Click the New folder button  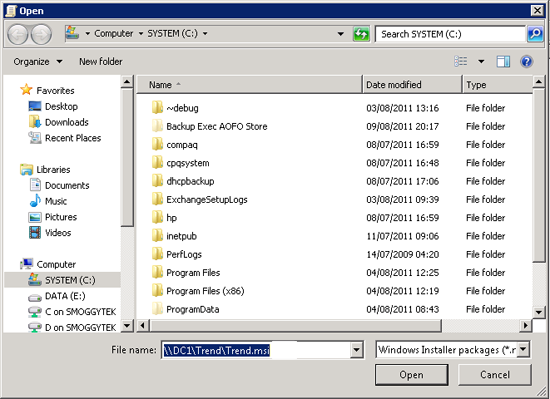coord(101,62)
